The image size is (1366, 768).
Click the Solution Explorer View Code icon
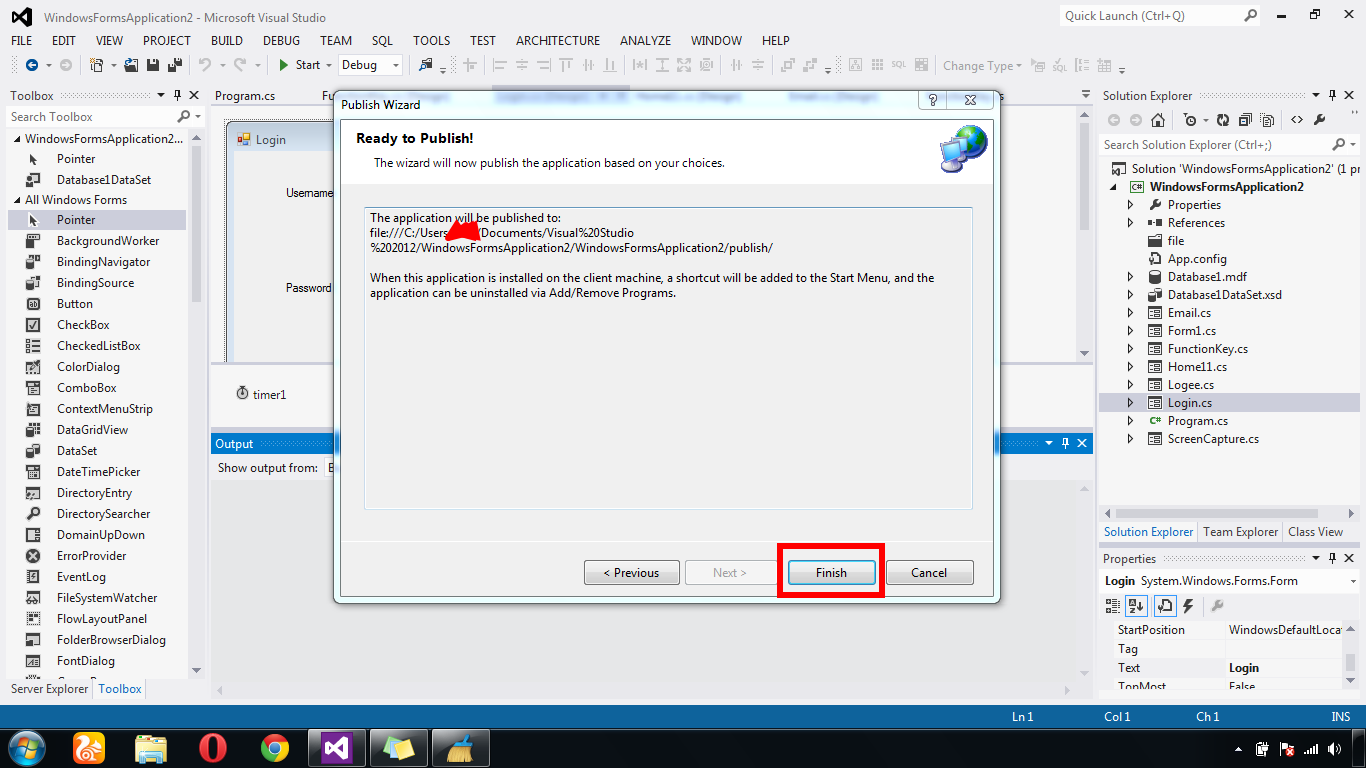click(x=1297, y=120)
